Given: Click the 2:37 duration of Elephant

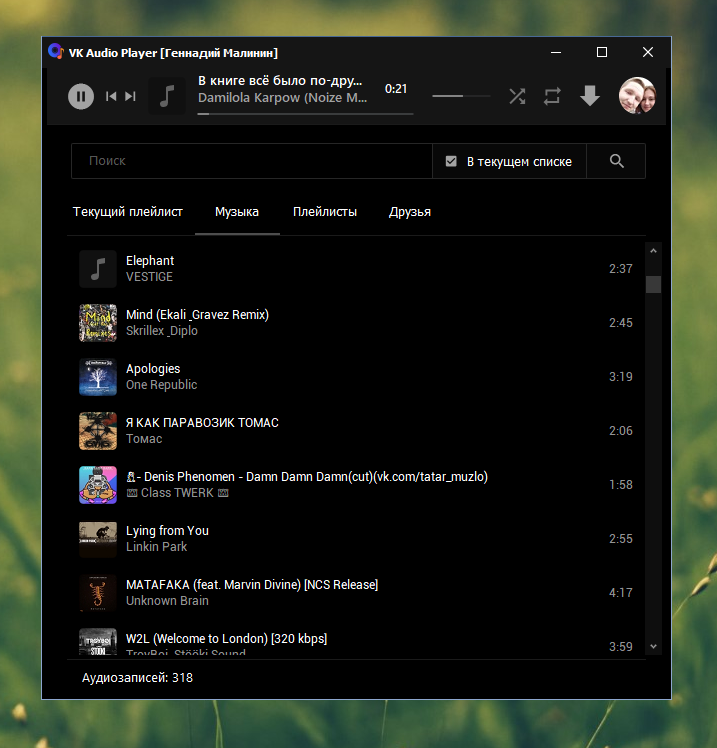Looking at the screenshot, I should (621, 269).
